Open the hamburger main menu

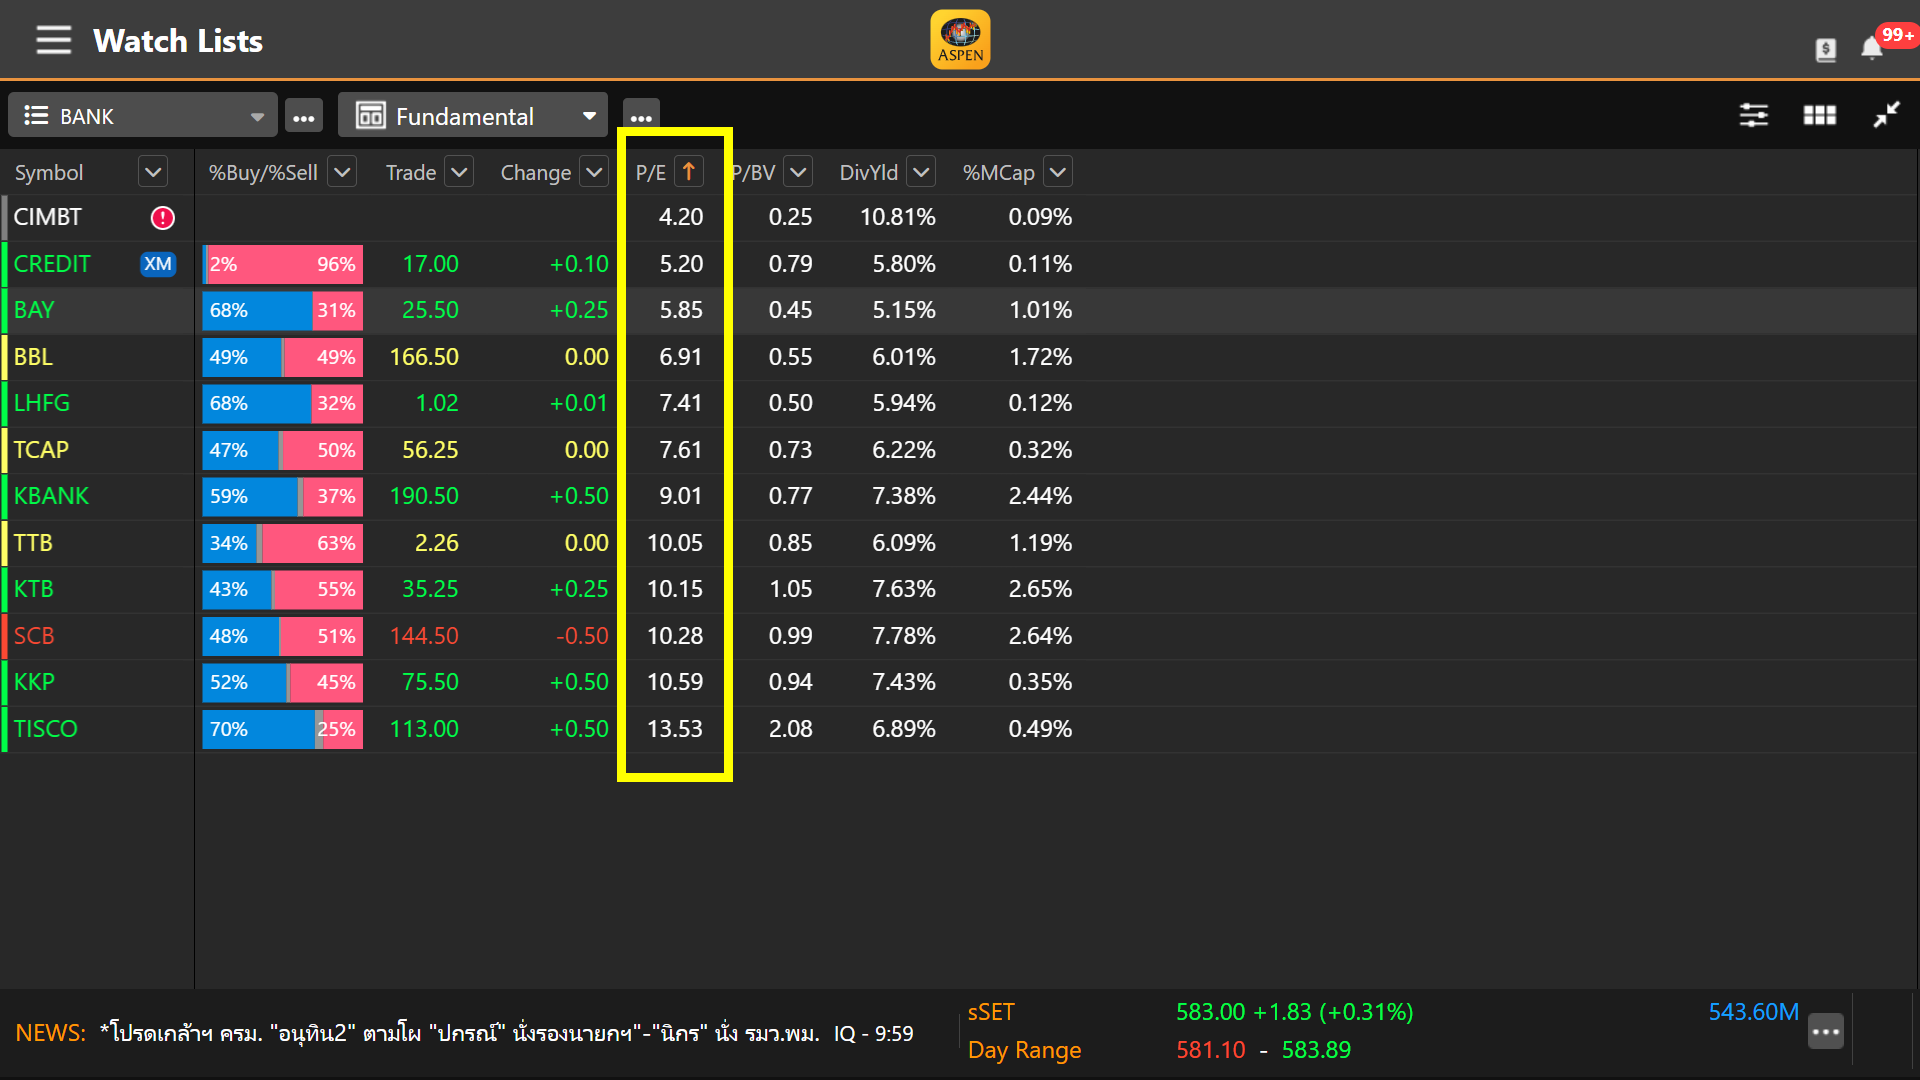coord(53,40)
